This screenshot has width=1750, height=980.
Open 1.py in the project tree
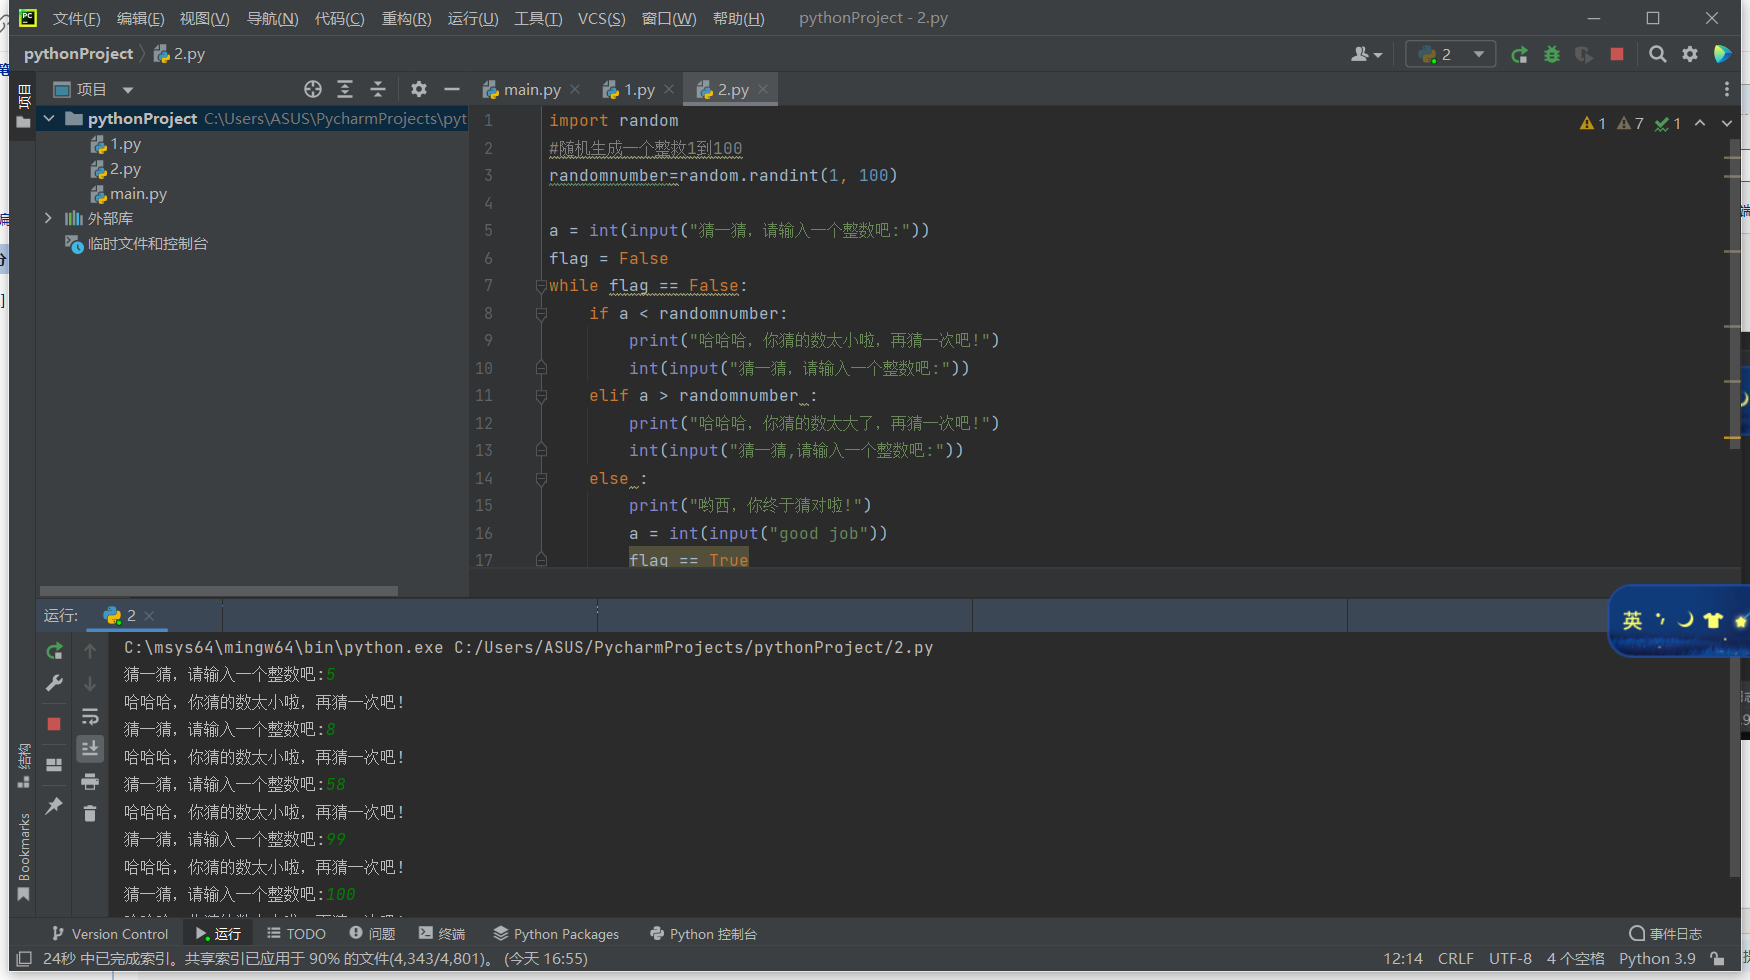pyautogui.click(x=125, y=145)
